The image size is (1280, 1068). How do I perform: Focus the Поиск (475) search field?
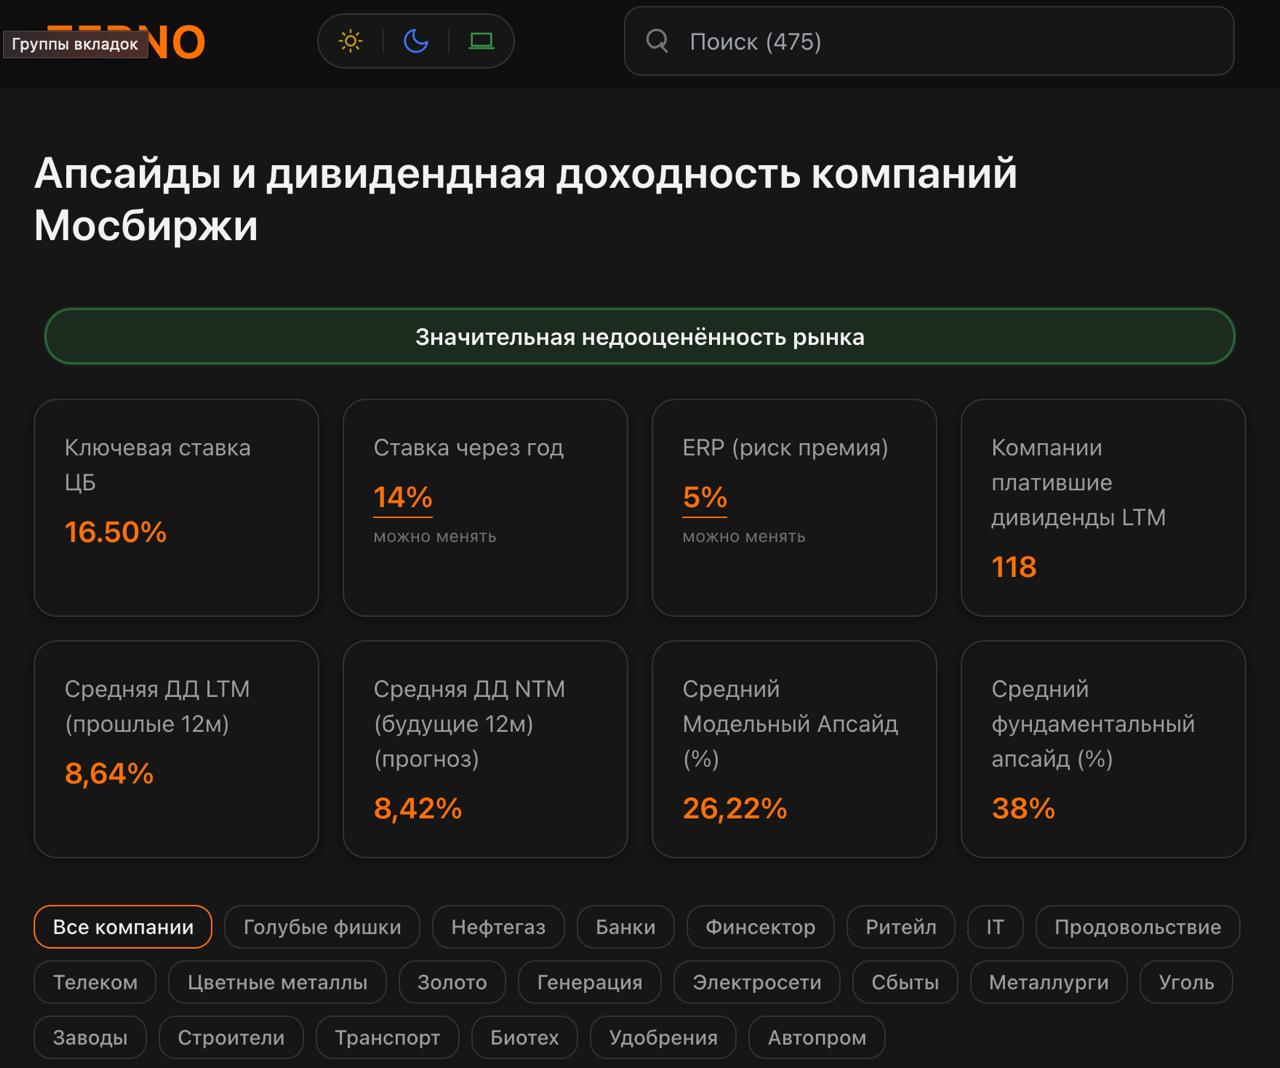(x=929, y=41)
